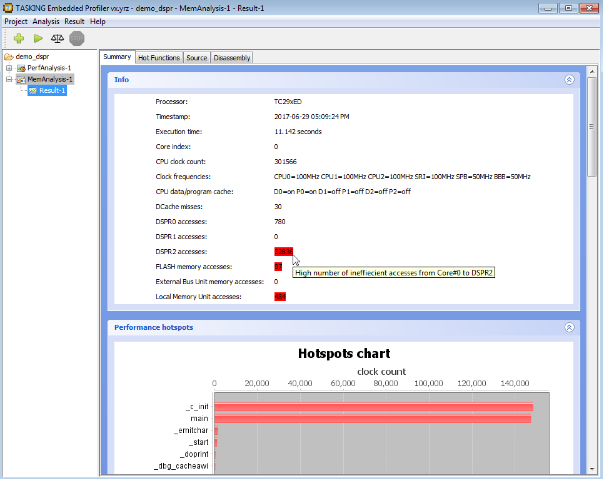Click the gray stop sign icon
603x479 pixels.
tap(77, 38)
